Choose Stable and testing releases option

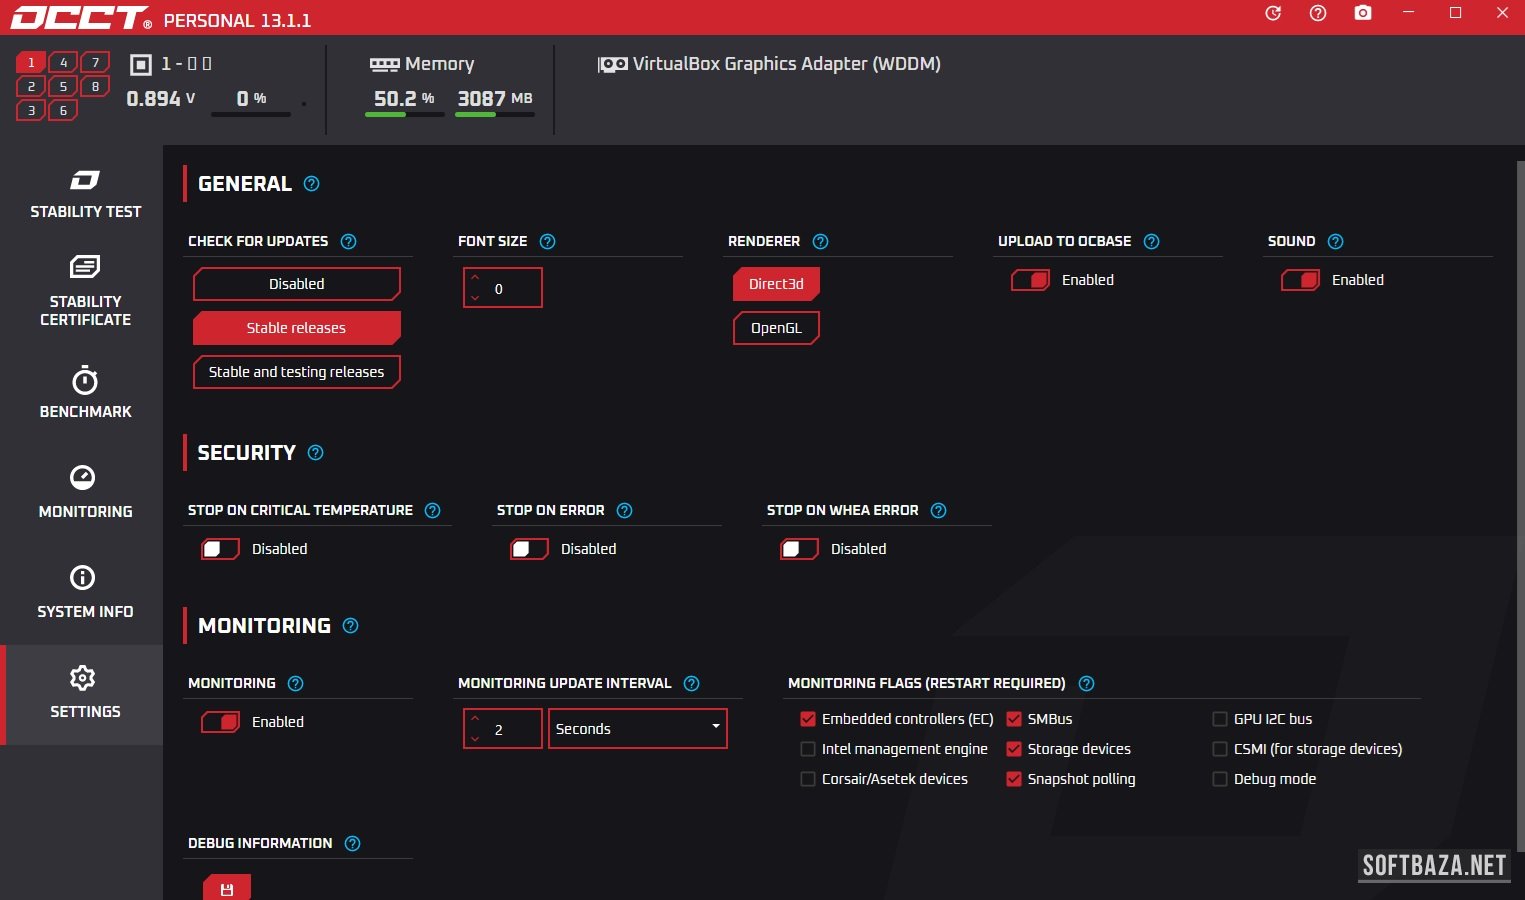[x=296, y=372]
